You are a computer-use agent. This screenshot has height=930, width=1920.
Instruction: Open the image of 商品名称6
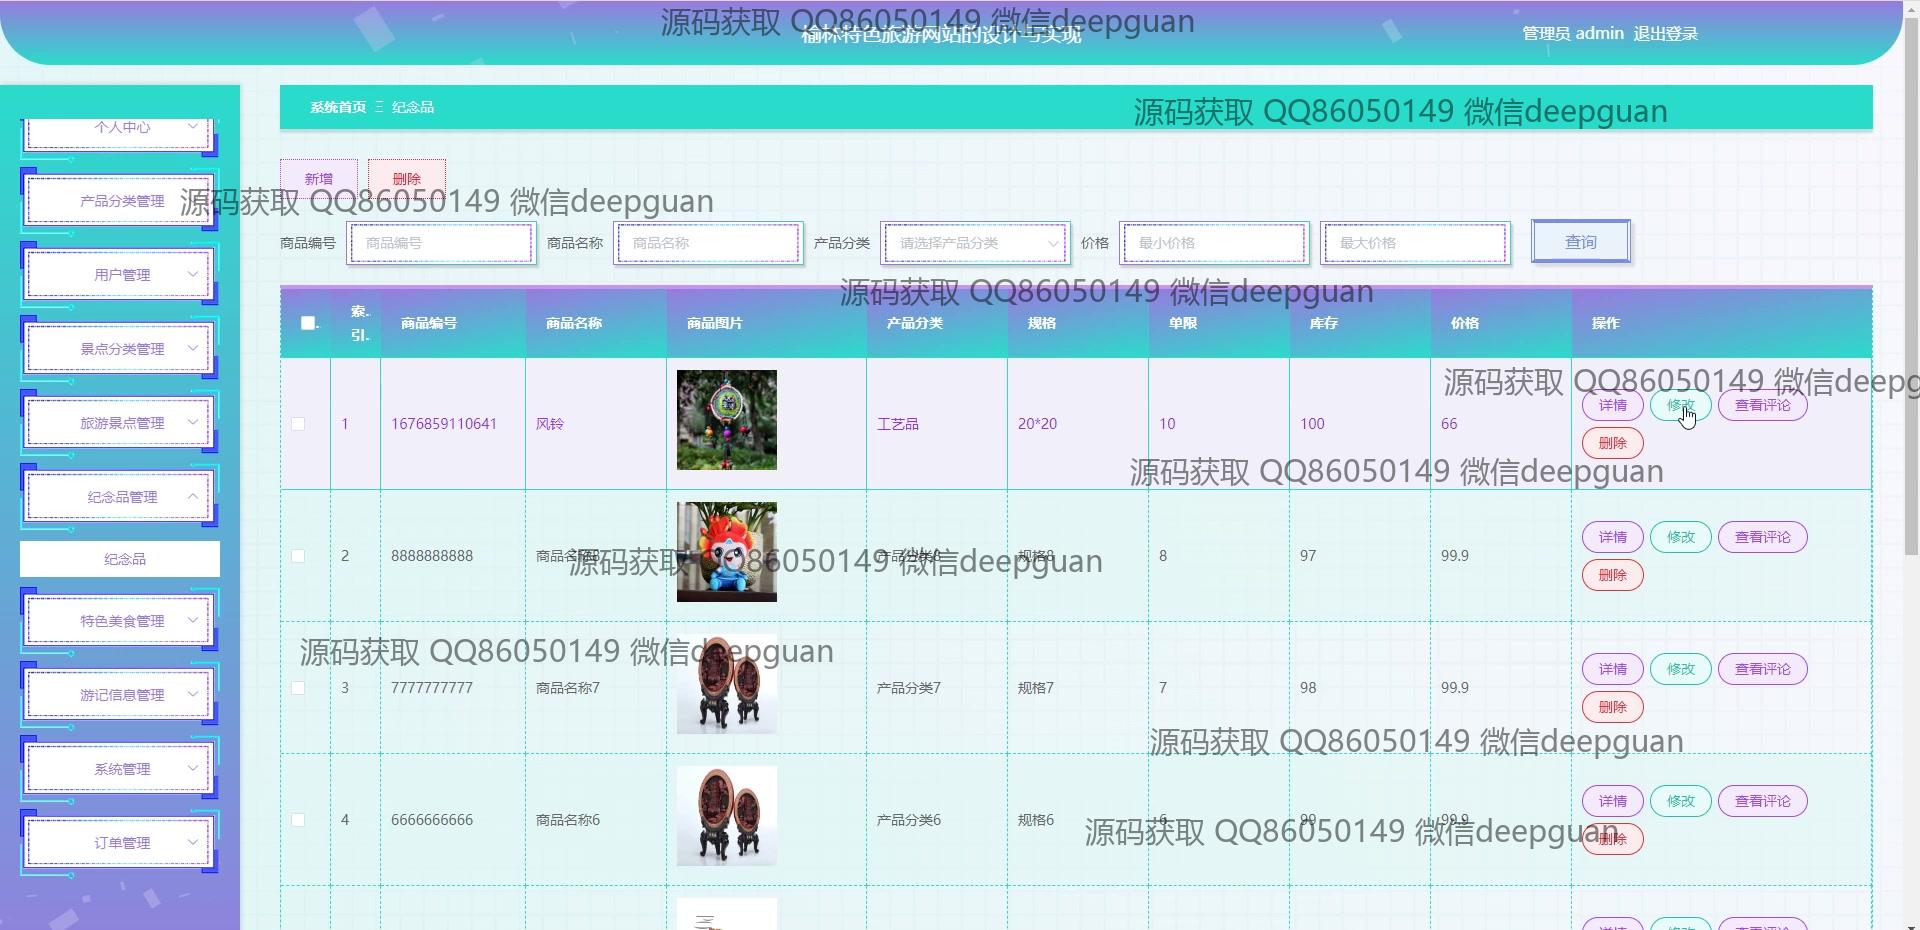tap(727, 816)
